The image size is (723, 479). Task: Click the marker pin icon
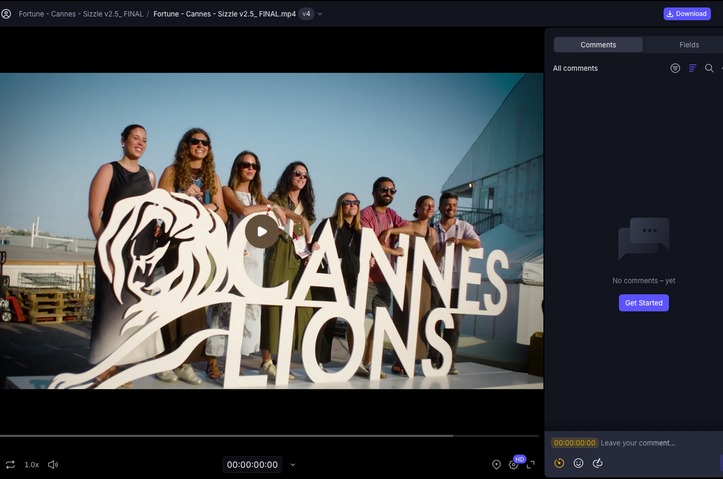tap(496, 465)
